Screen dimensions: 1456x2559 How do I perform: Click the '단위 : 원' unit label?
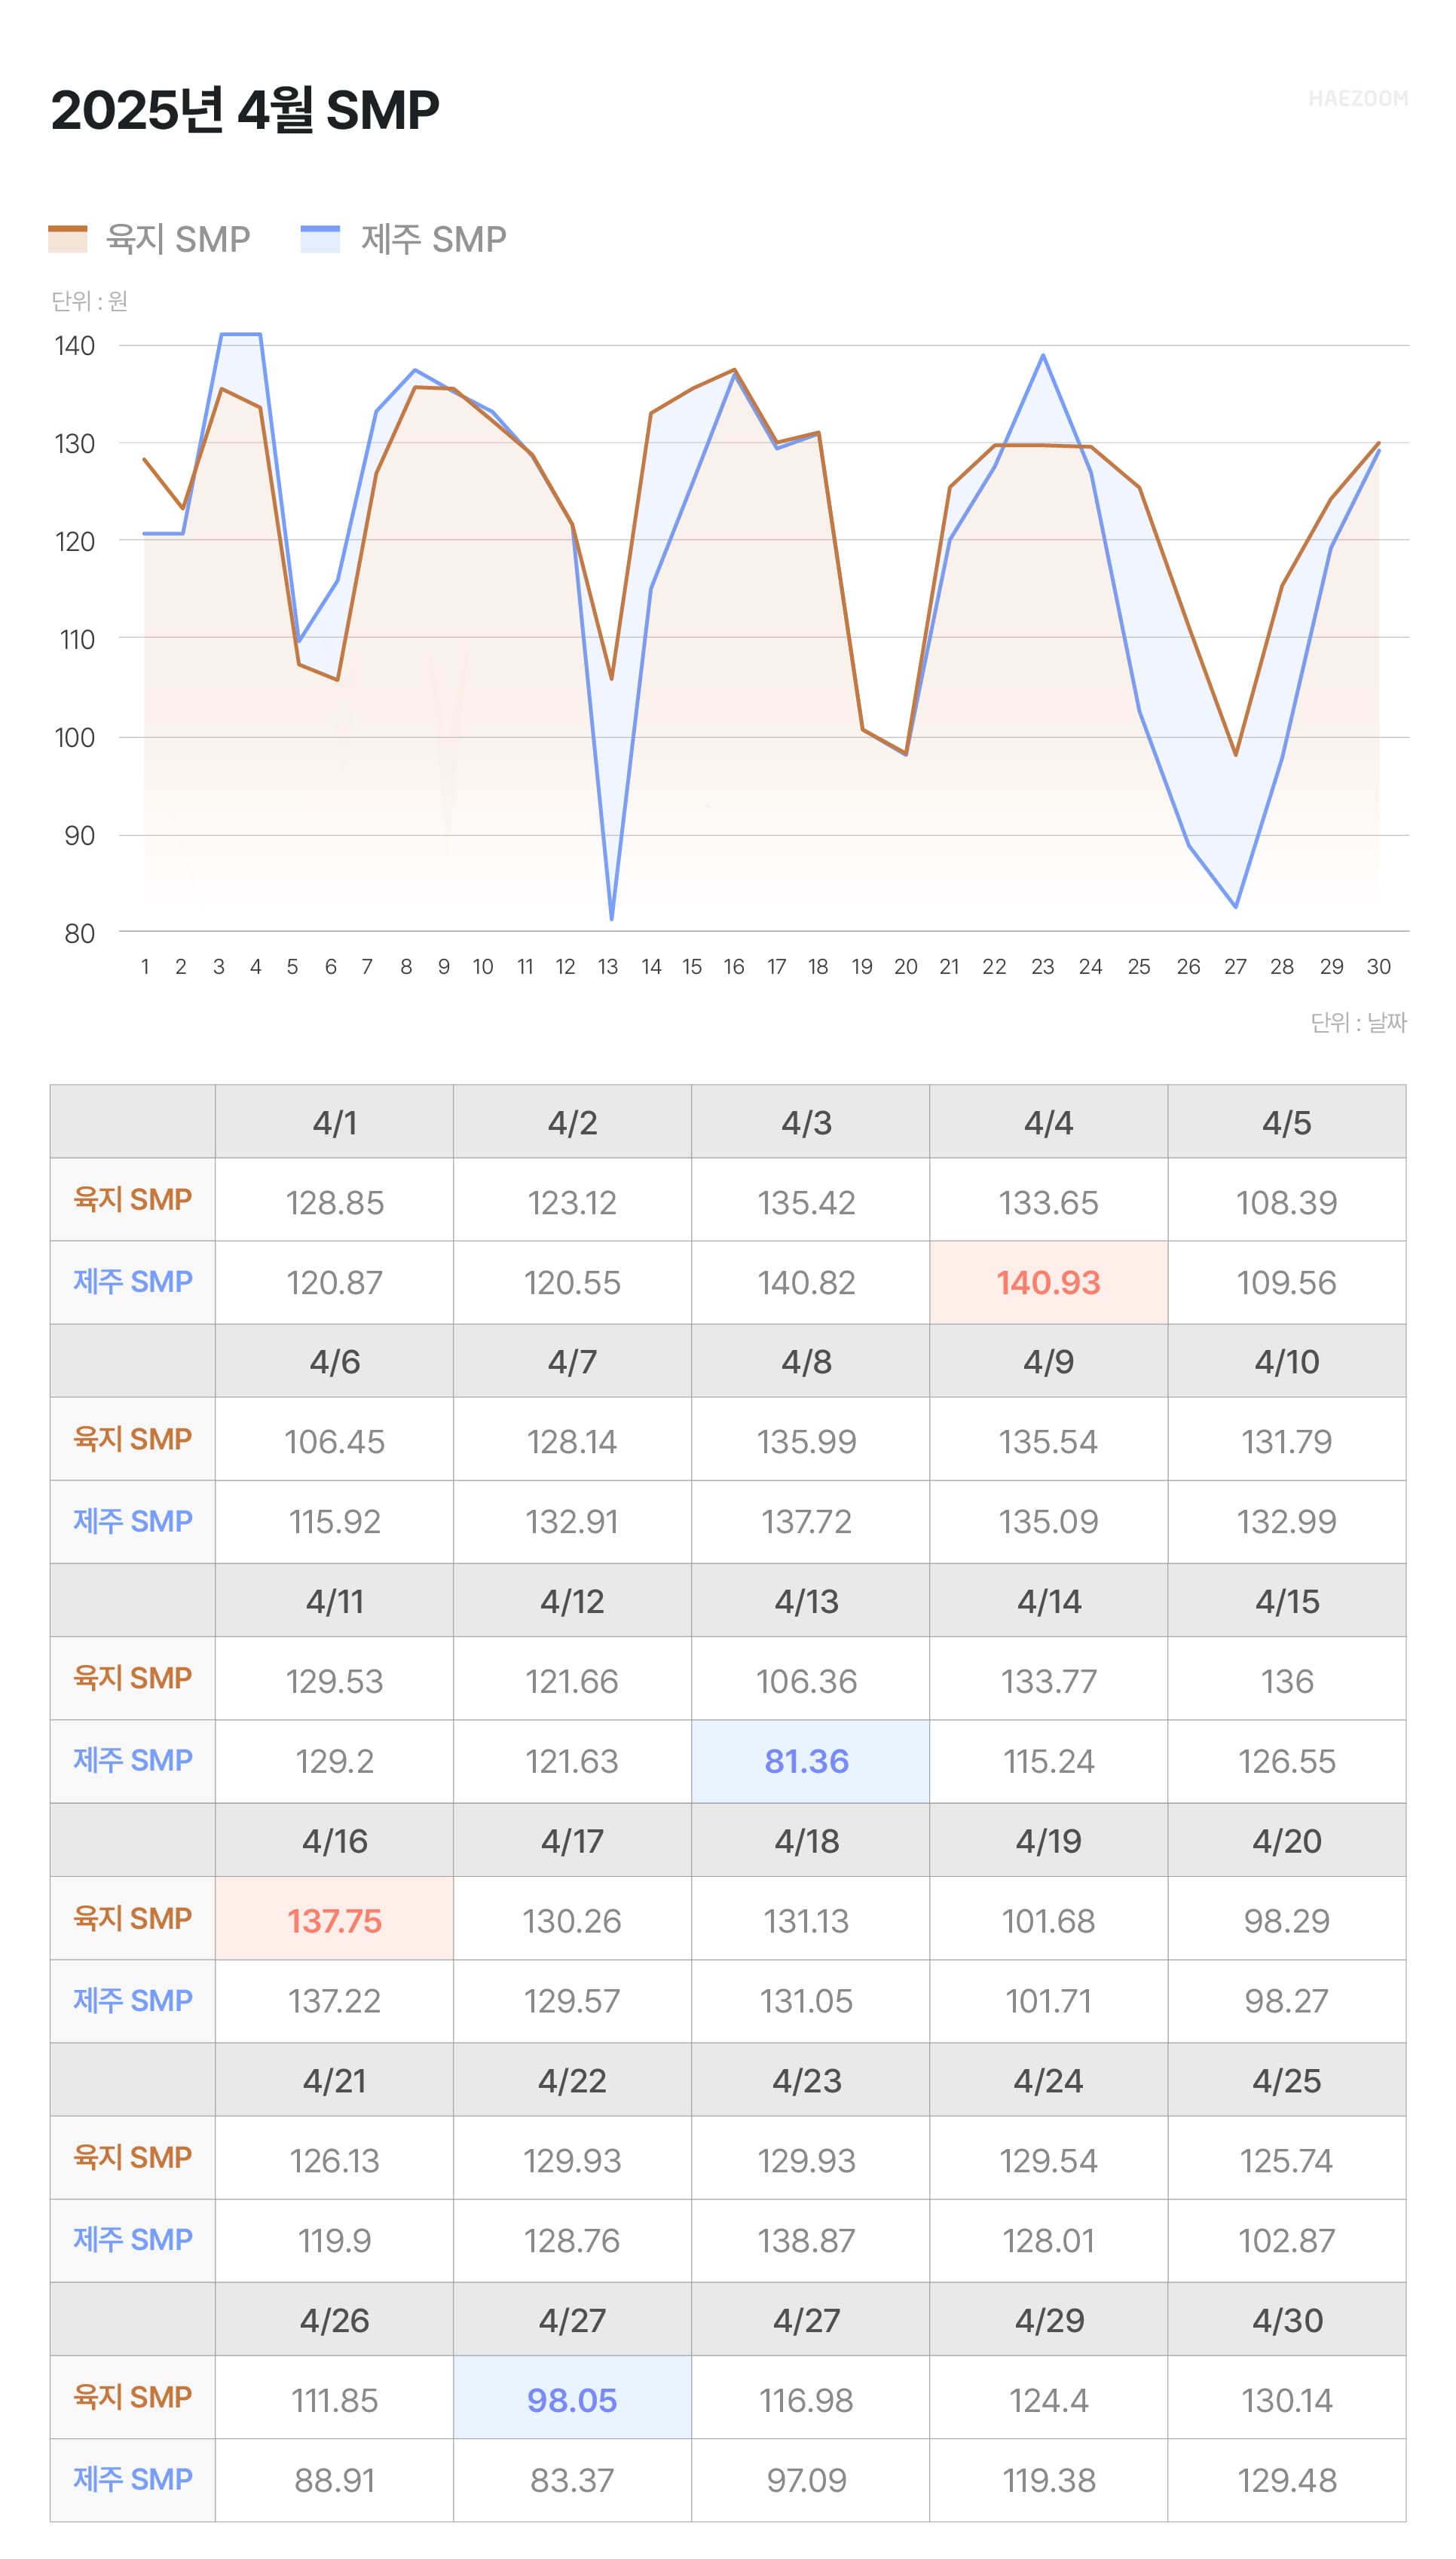pos(89,301)
